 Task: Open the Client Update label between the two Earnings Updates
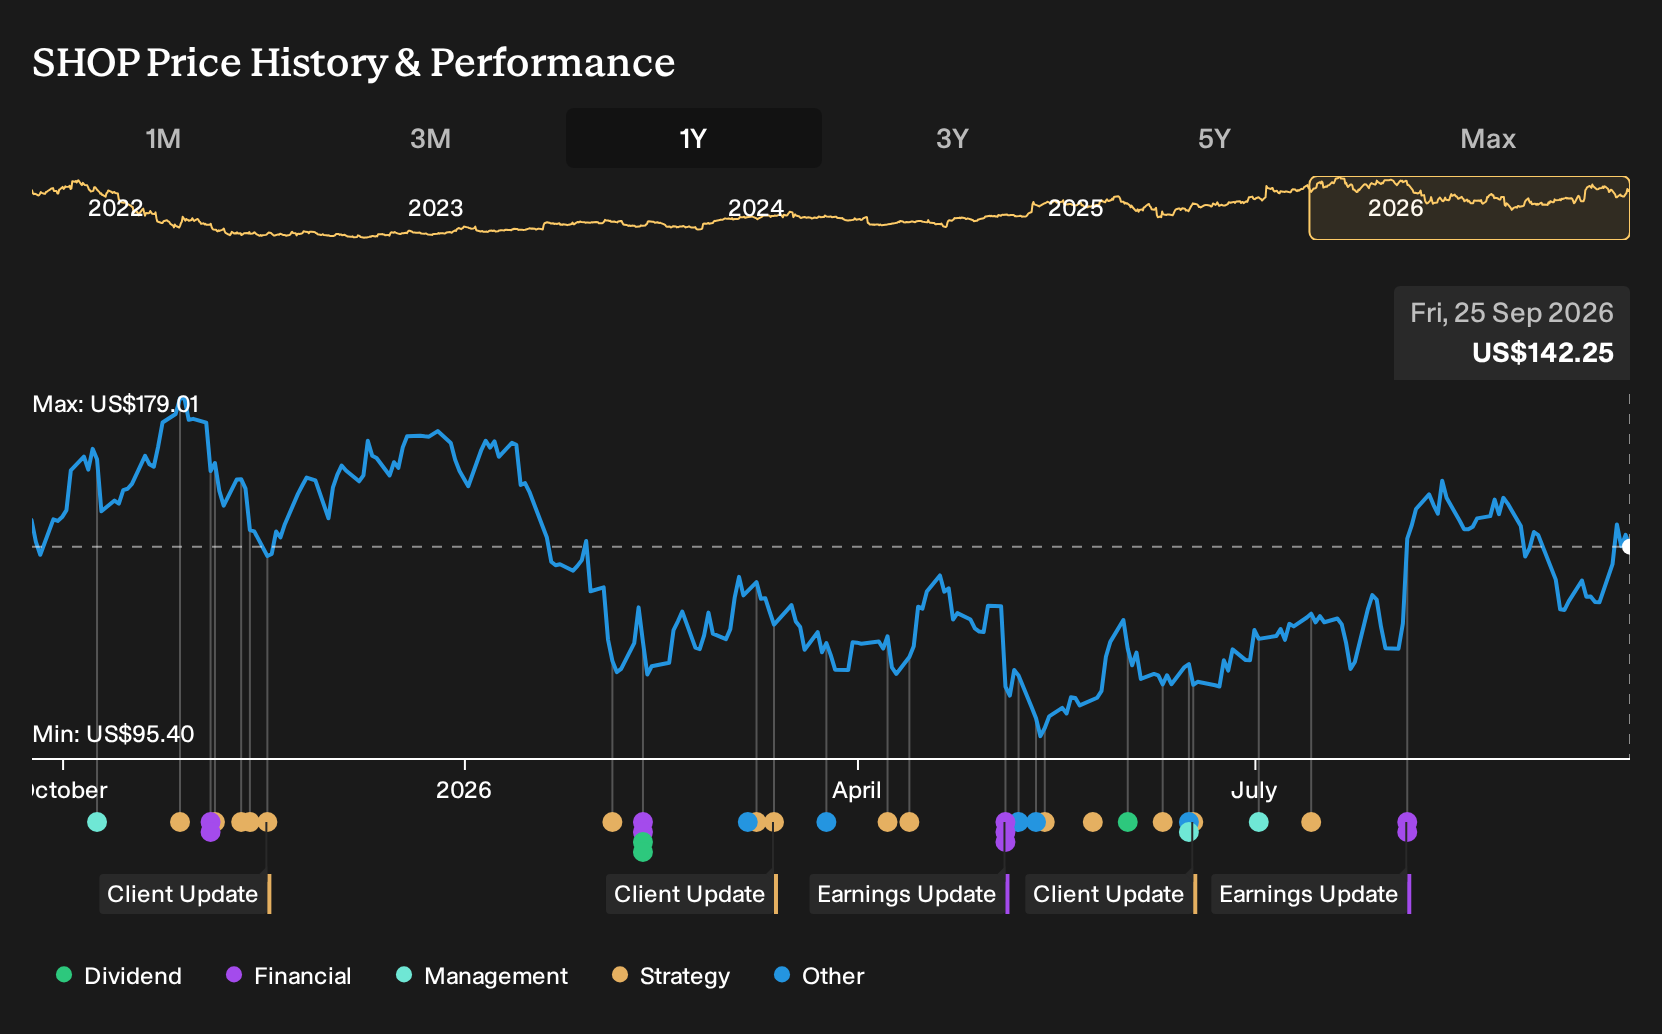1111,894
